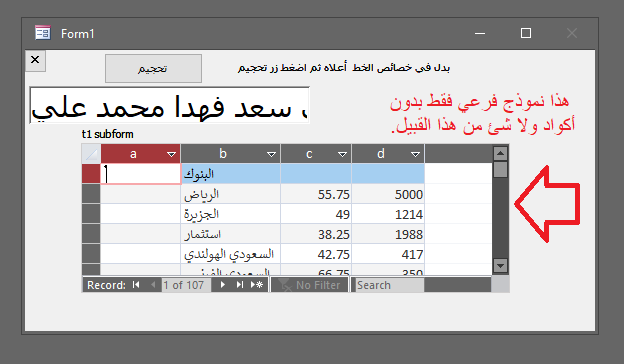
Task: Close the form with the small X button
Action: [x=35, y=60]
